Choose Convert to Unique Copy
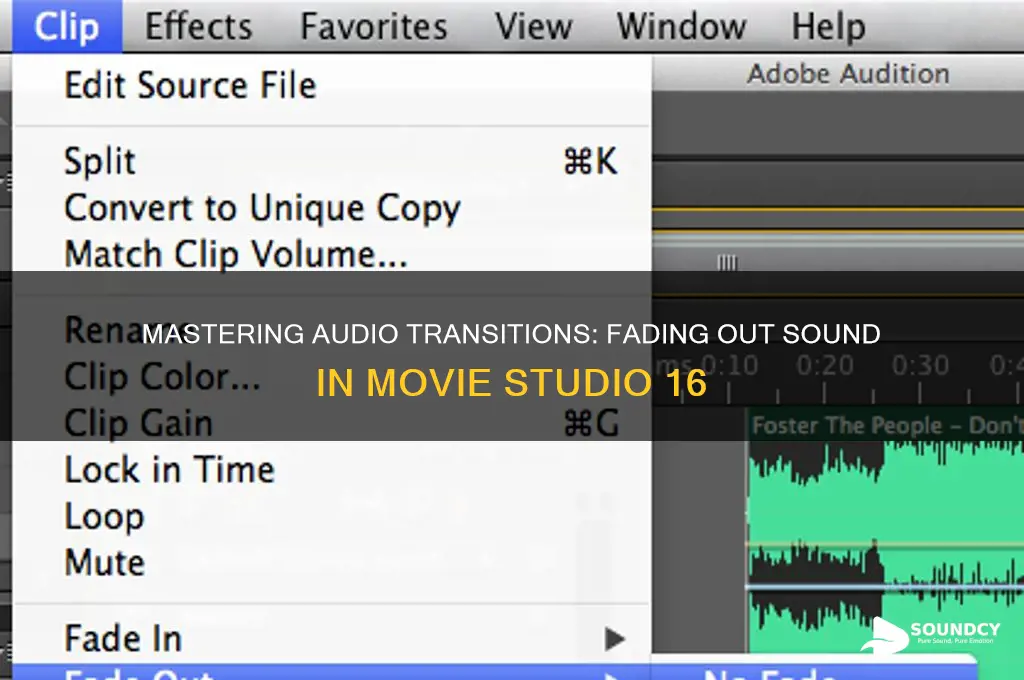The height and width of the screenshot is (680, 1024). click(332, 208)
